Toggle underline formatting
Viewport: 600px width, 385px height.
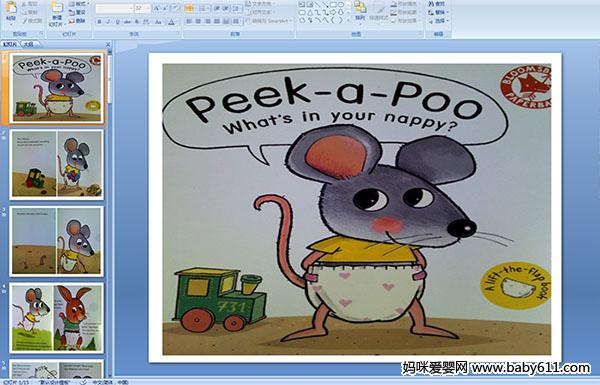tap(117, 22)
